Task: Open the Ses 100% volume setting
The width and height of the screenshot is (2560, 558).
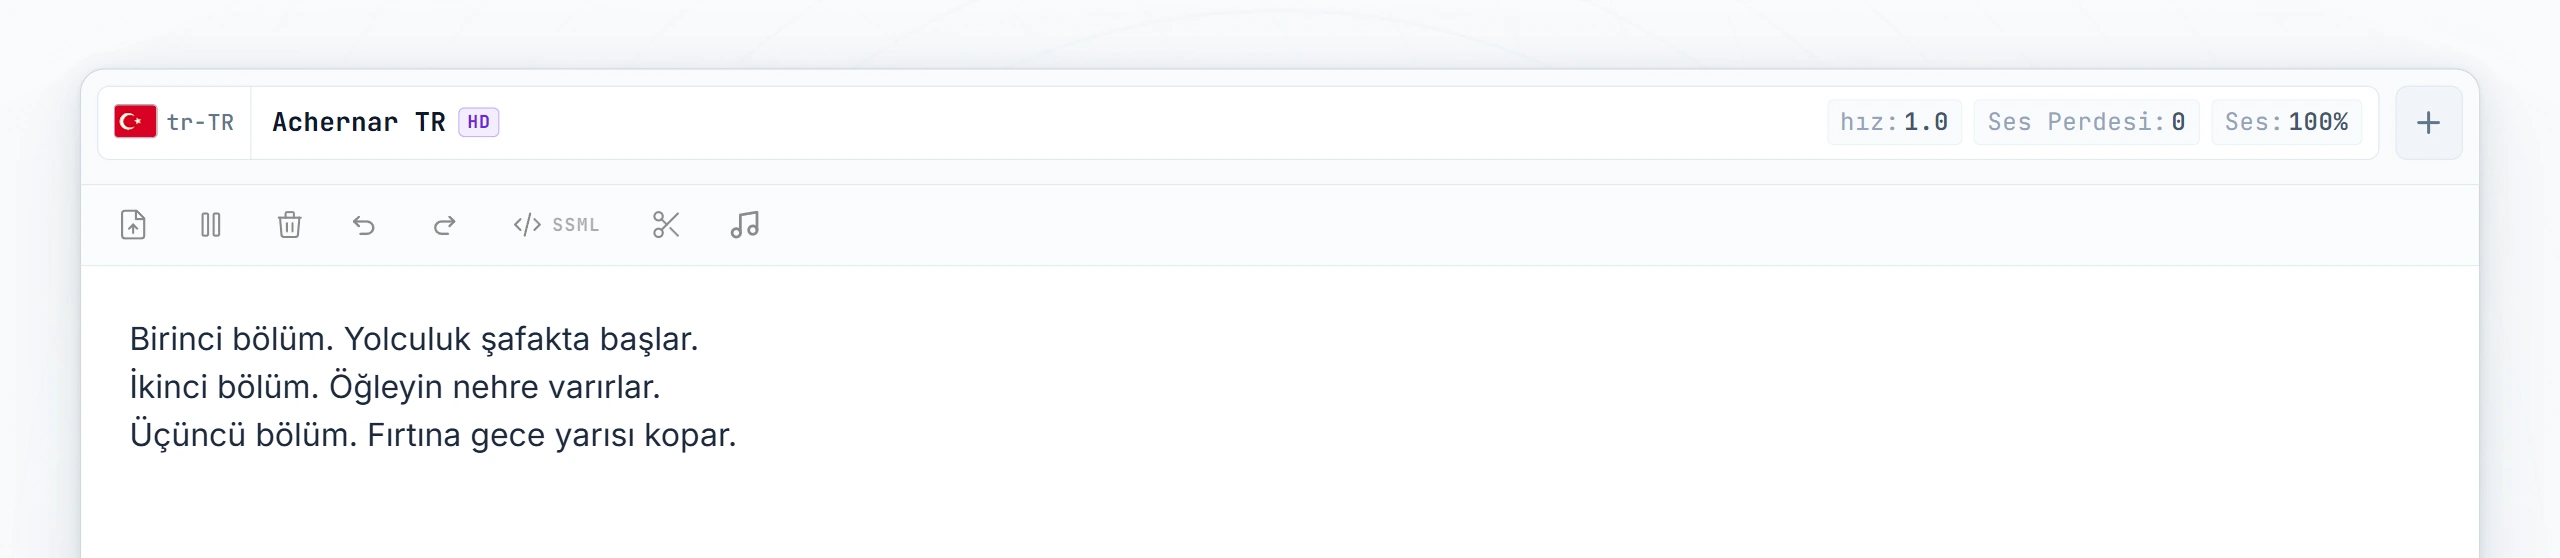Action: pos(2286,122)
